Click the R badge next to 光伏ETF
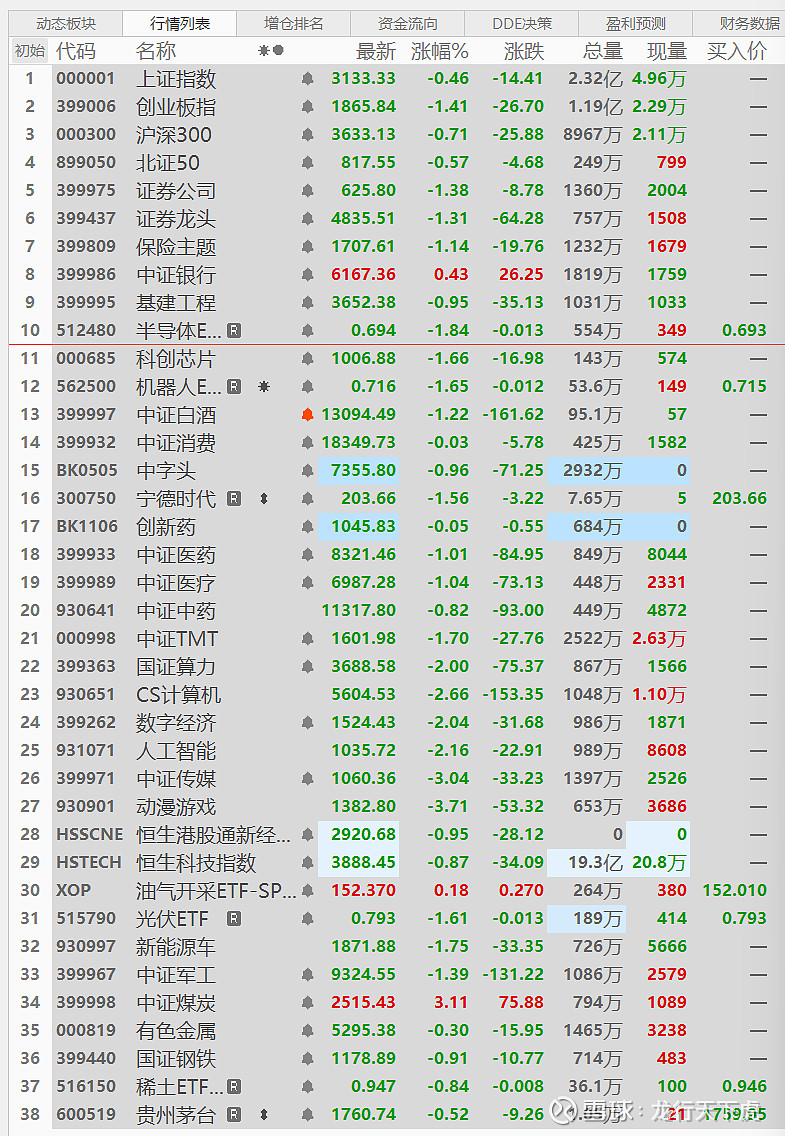785x1136 pixels. click(x=234, y=919)
